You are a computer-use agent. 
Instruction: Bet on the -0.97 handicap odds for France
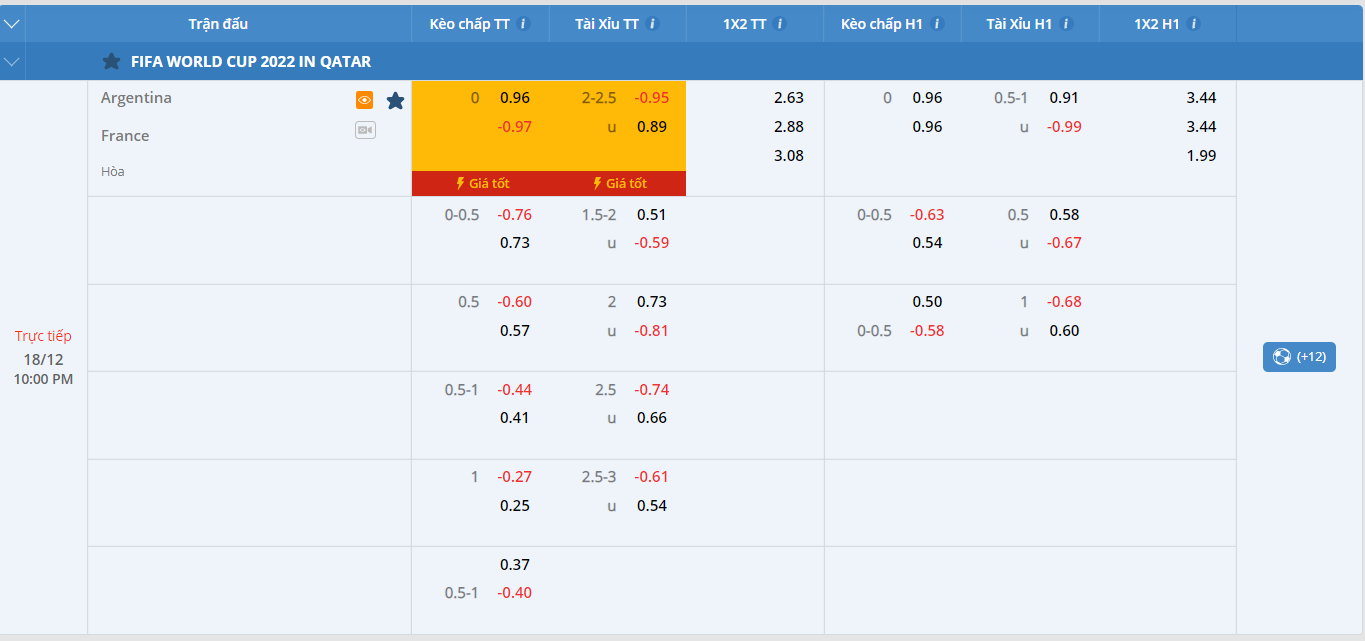(x=515, y=127)
